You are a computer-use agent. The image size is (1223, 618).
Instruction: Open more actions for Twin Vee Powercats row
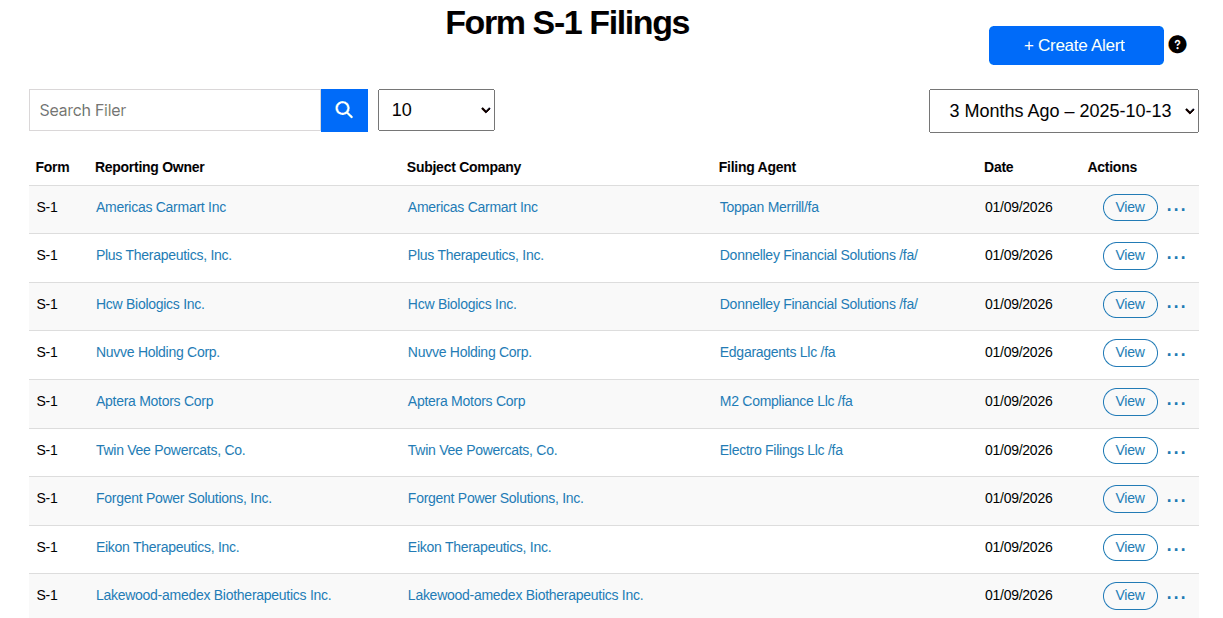coord(1176,452)
